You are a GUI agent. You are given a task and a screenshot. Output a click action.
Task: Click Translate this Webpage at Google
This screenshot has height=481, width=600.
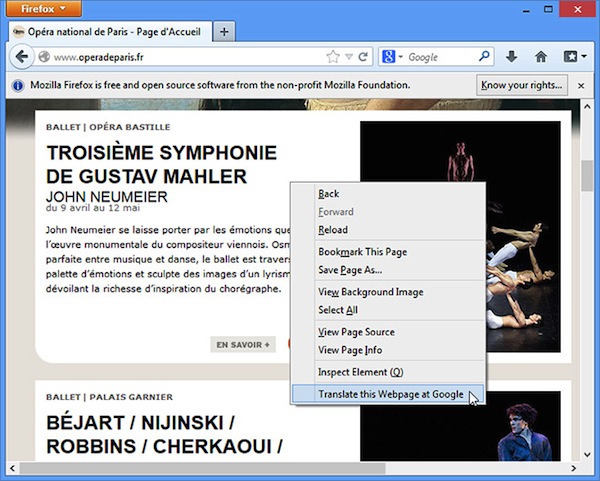(389, 394)
